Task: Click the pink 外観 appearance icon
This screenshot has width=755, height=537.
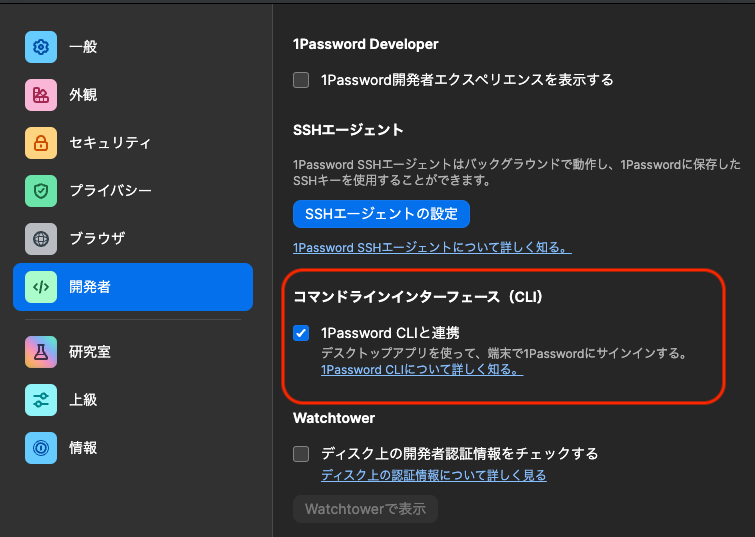Action: tap(41, 95)
